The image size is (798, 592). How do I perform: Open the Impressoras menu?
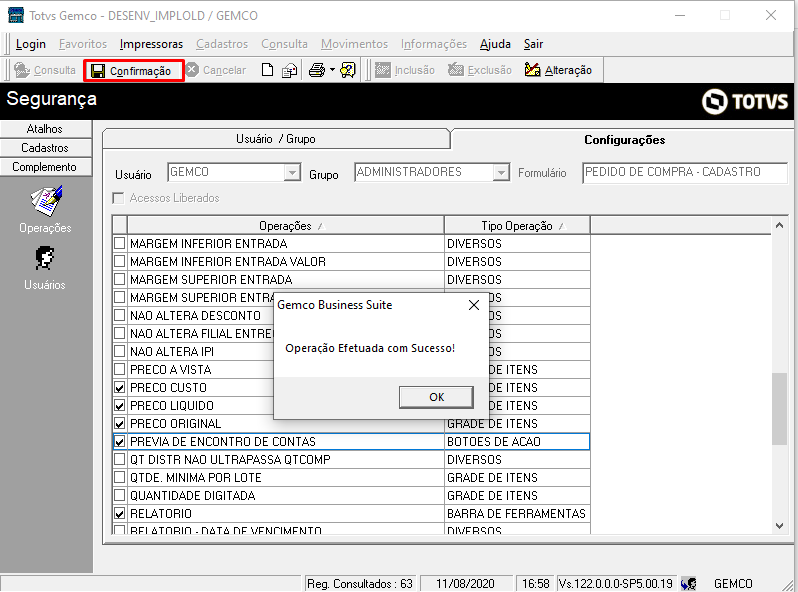[x=151, y=44]
